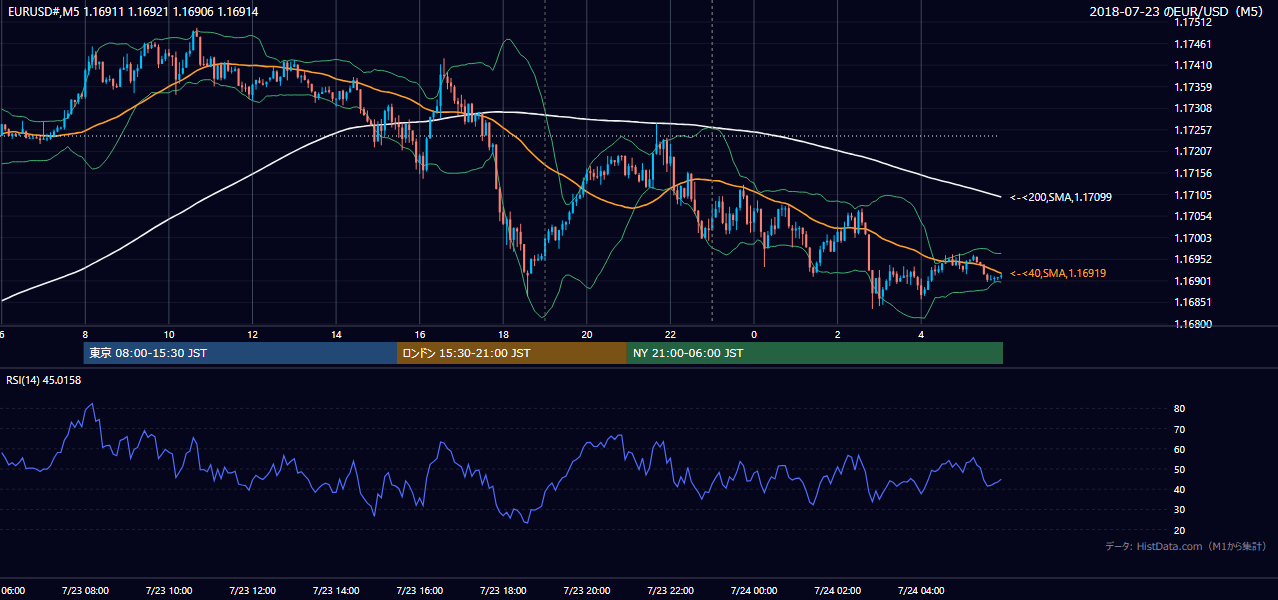This screenshot has height=600, width=1278.
Task: Click the ロンドン 15:30-21:00 JST session bar
Action: pos(511,353)
